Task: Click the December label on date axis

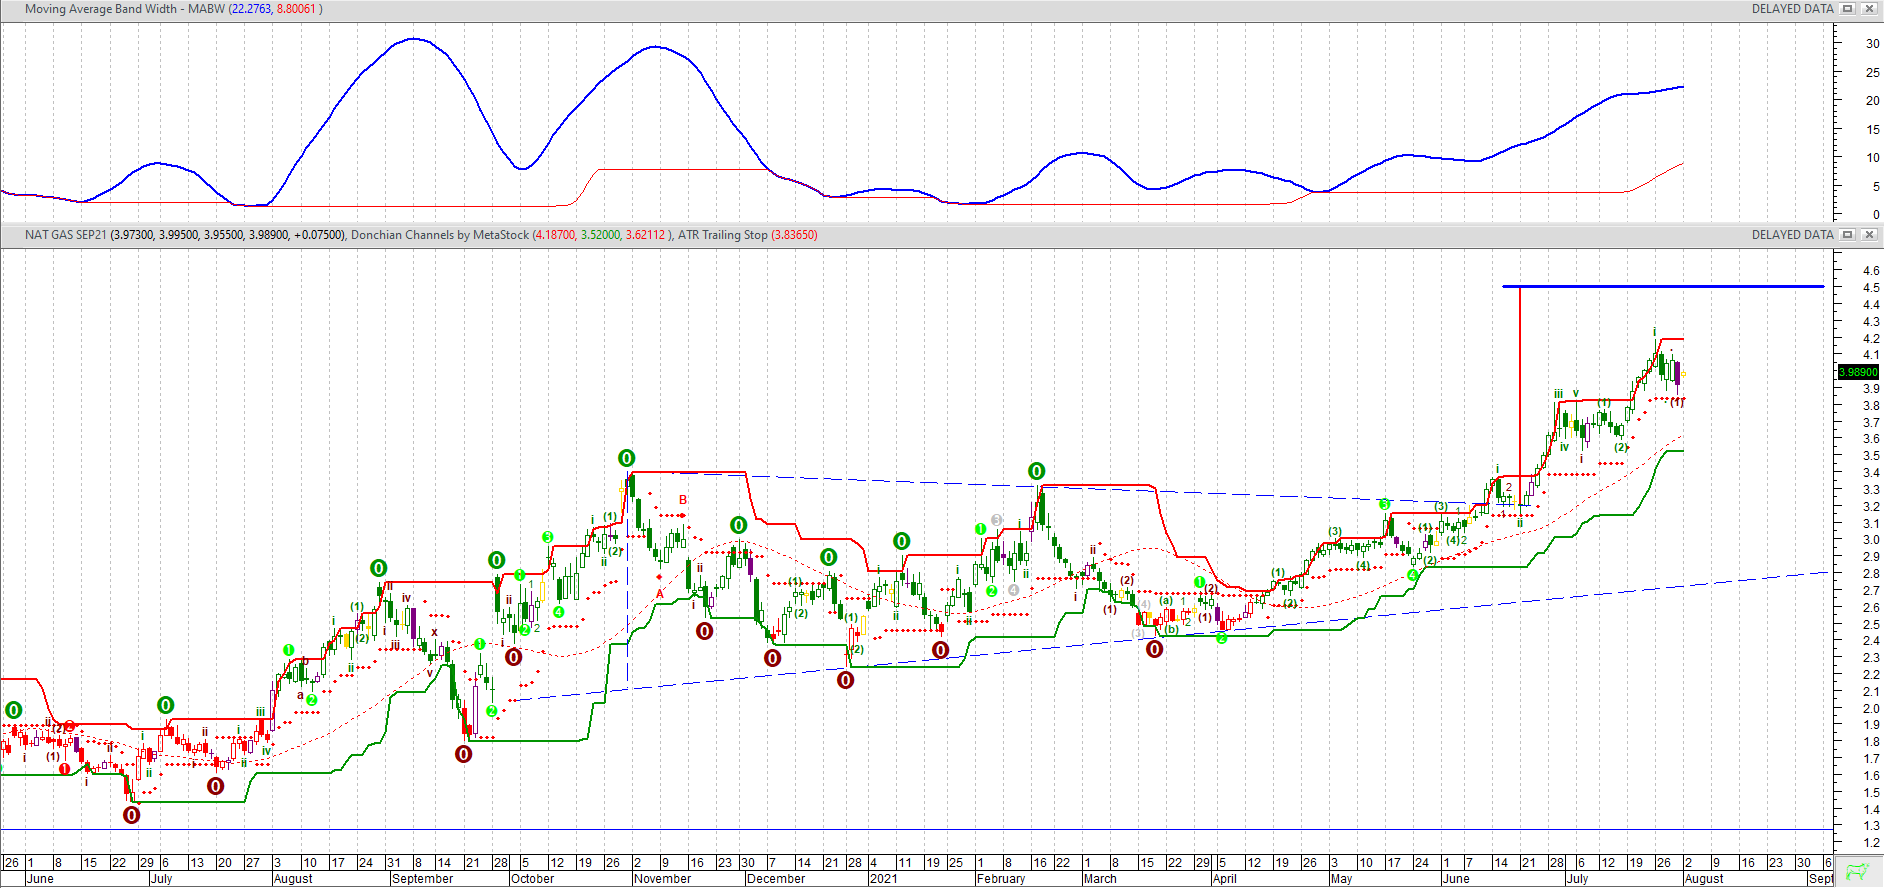Action: [x=775, y=879]
